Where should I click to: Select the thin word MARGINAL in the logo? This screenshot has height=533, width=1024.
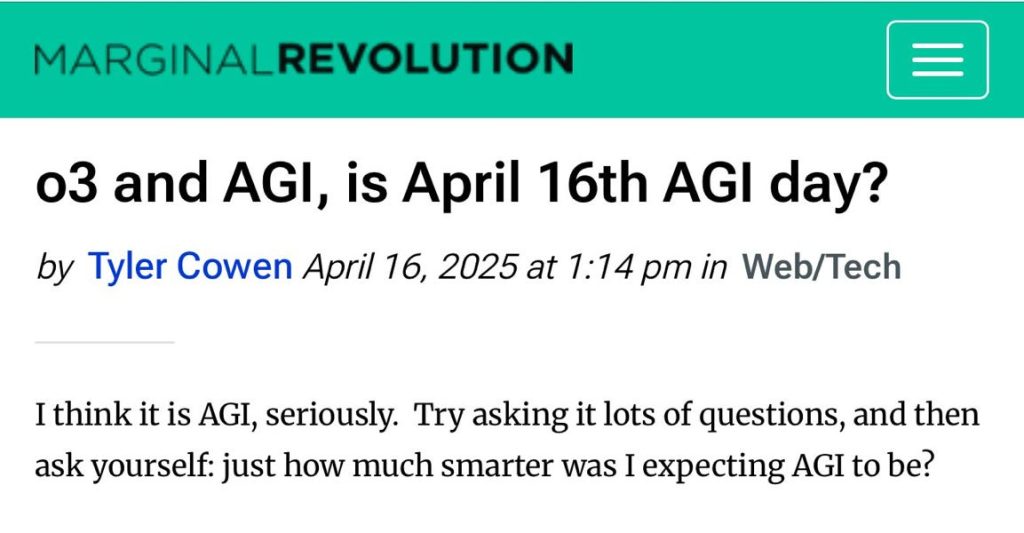(x=153, y=59)
